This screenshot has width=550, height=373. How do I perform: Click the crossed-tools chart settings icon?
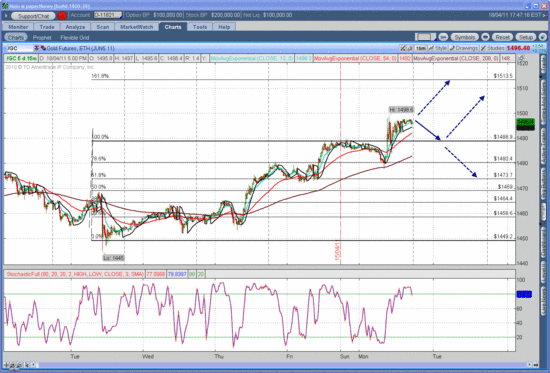[x=403, y=48]
